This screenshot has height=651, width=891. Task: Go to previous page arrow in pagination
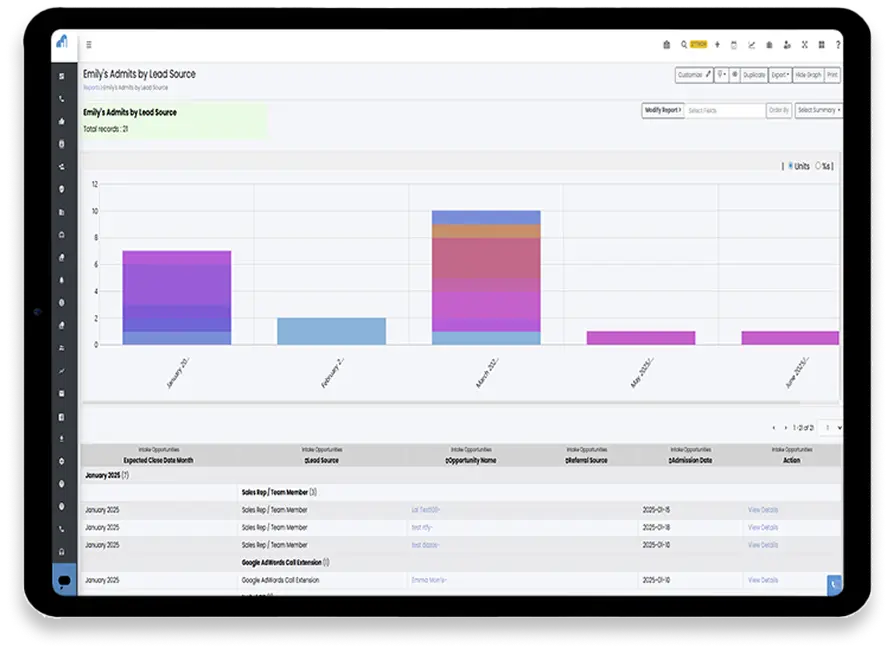[x=773, y=428]
